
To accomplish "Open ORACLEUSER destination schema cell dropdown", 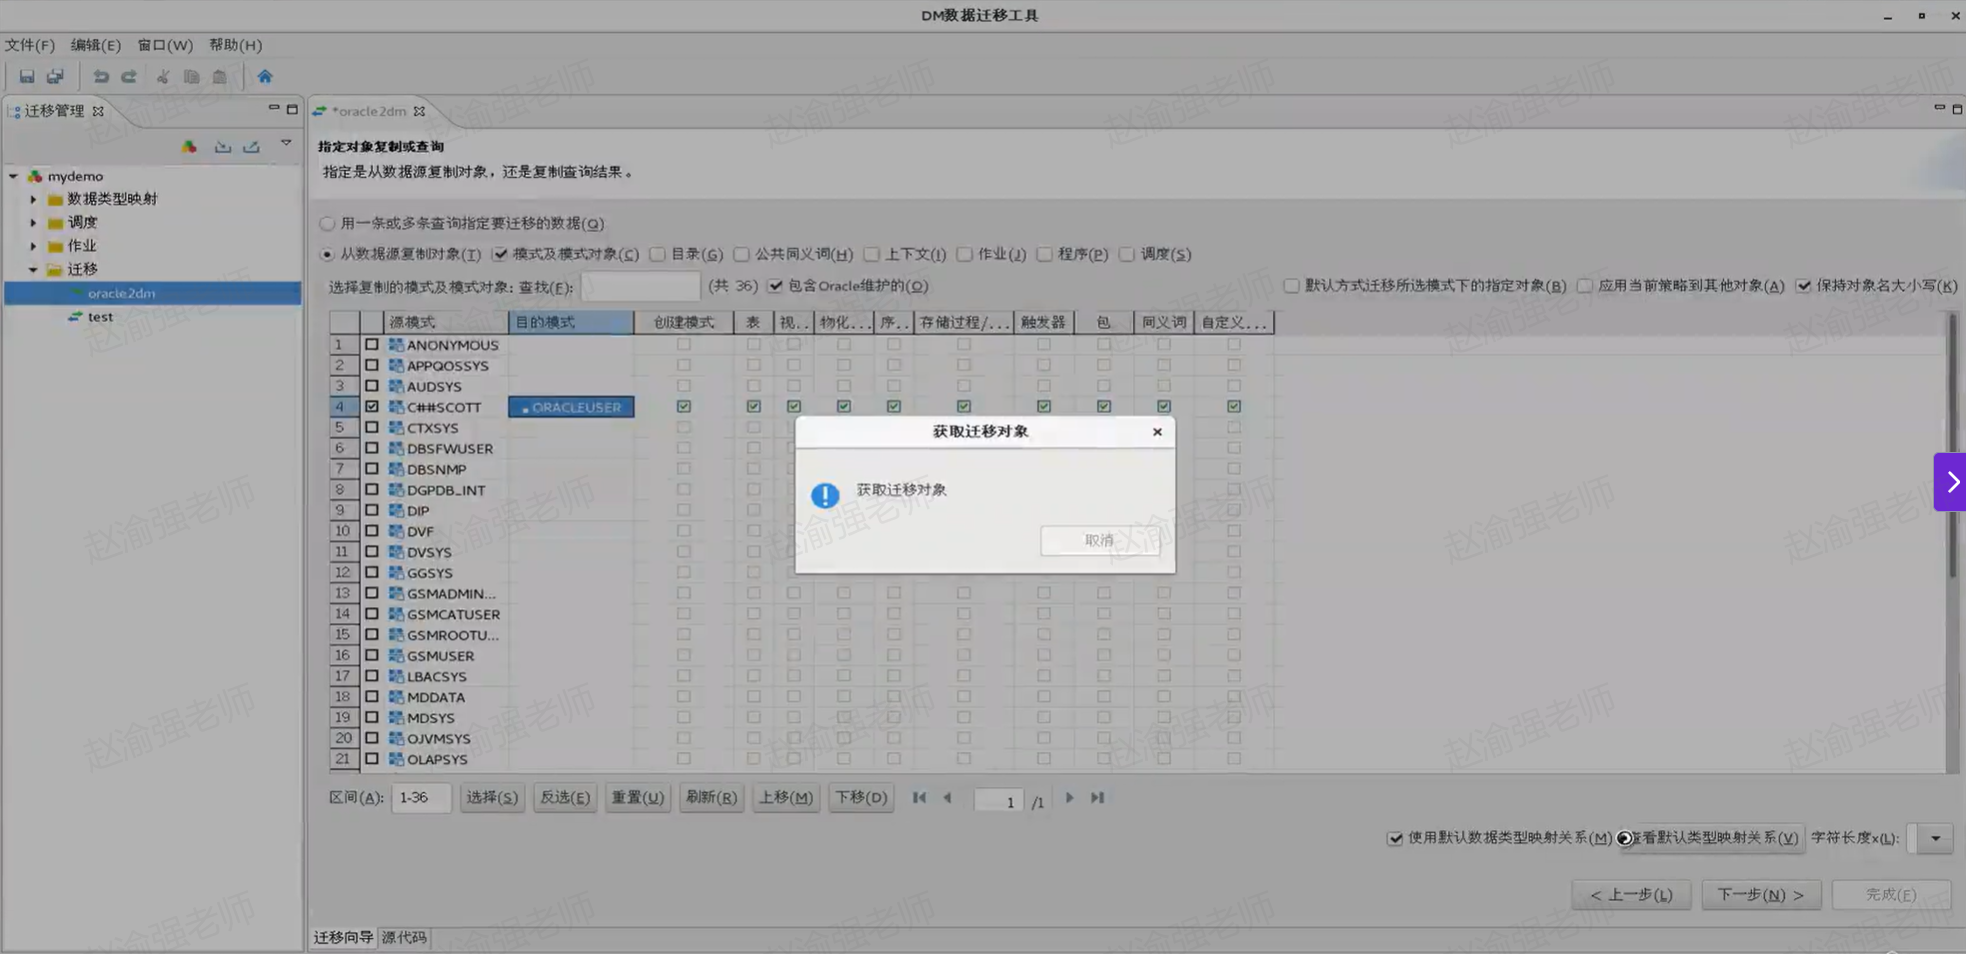I will pos(571,407).
